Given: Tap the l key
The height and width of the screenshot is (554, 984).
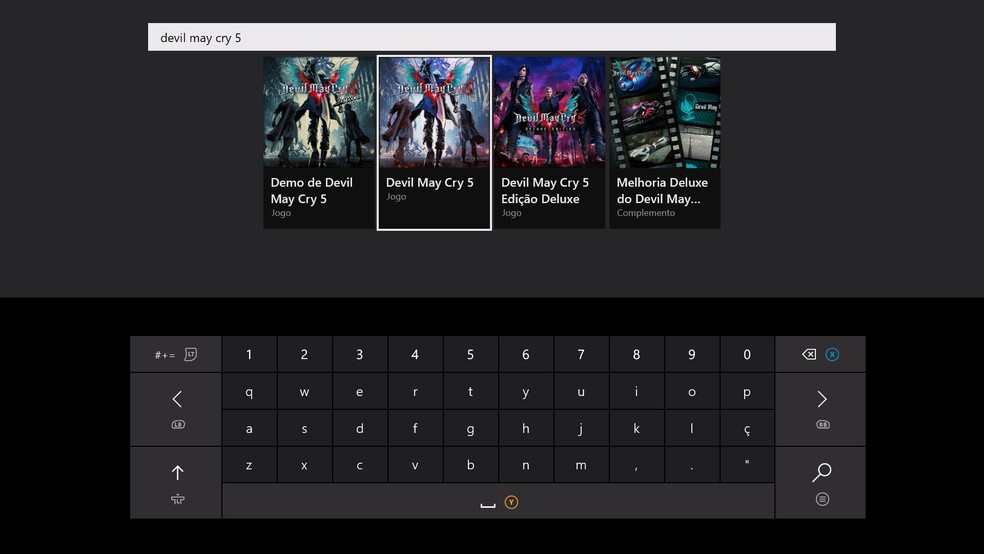Looking at the screenshot, I should coord(692,429).
